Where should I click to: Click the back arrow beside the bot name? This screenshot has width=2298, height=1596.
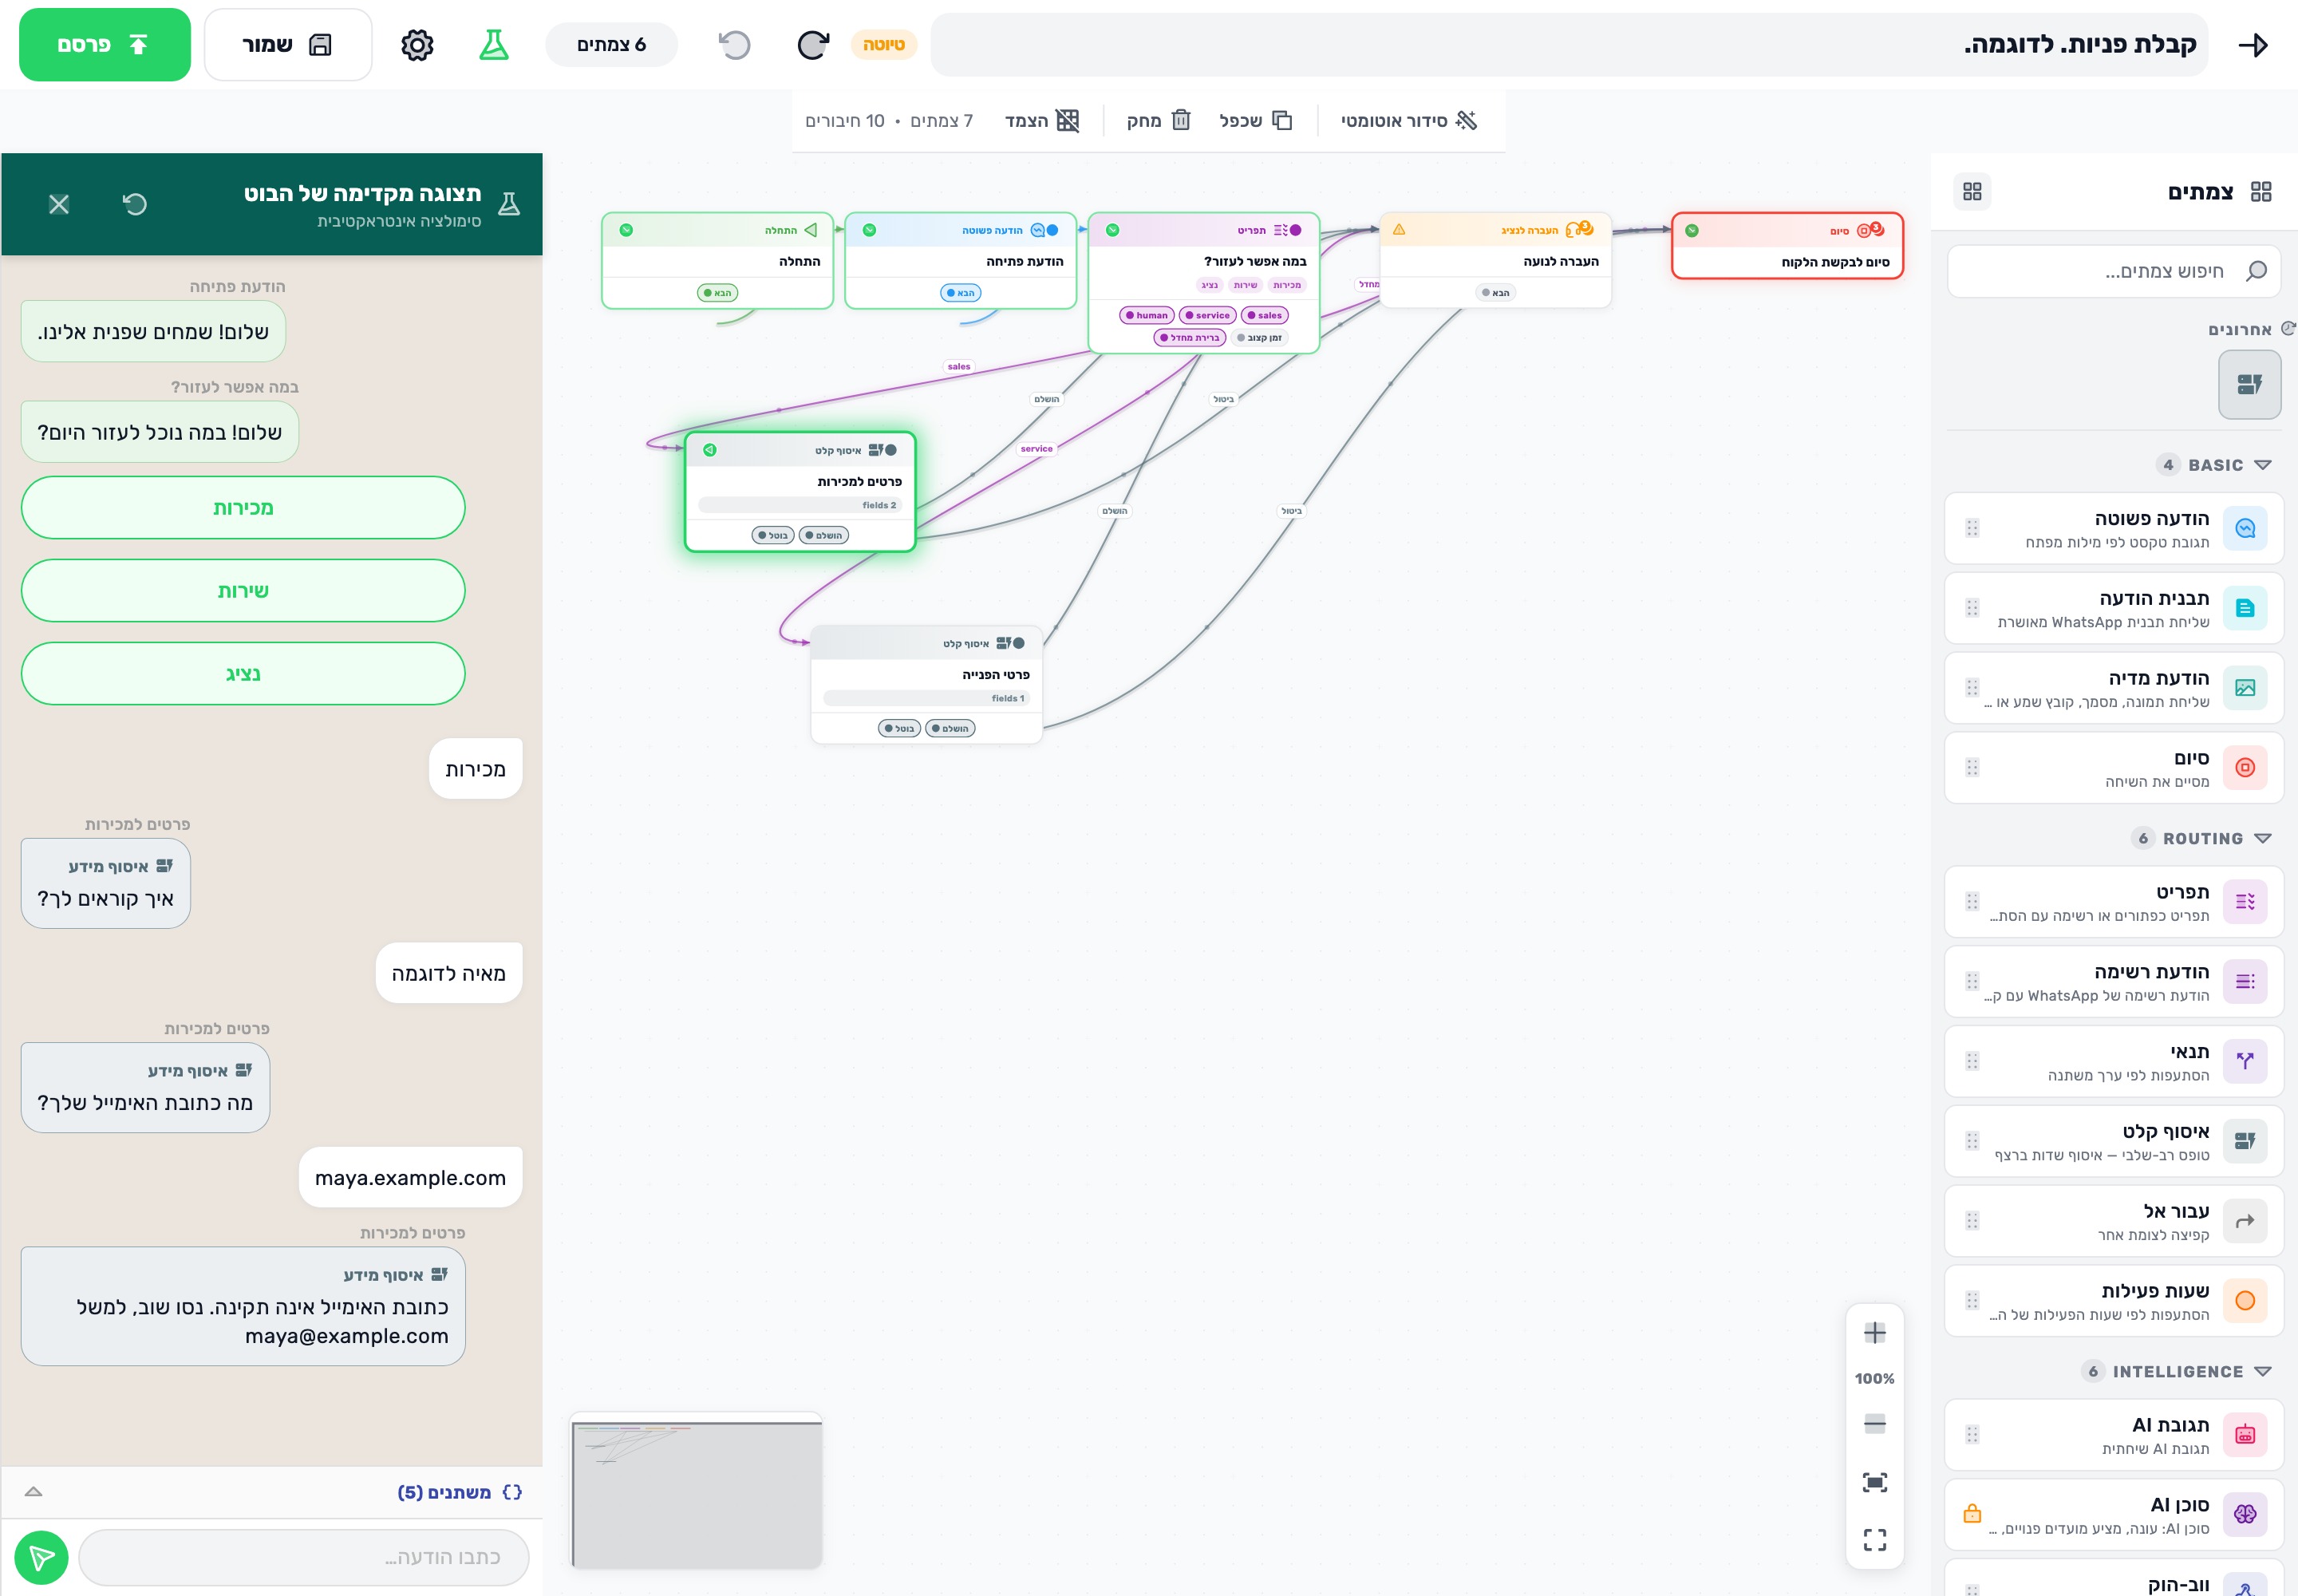coord(2252,45)
